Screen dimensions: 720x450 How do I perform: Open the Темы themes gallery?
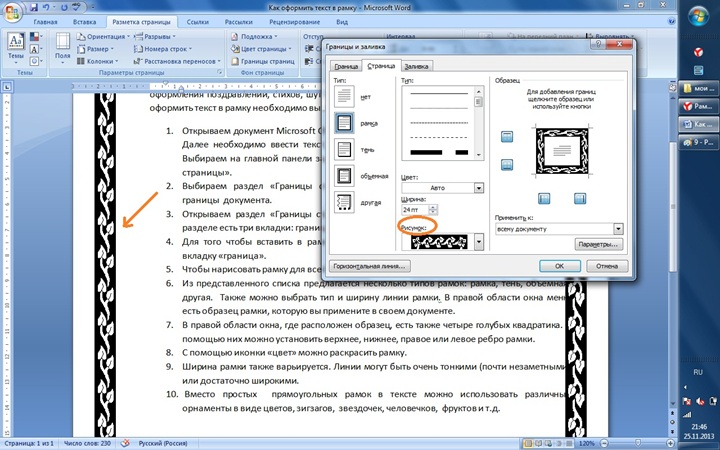tap(16, 49)
